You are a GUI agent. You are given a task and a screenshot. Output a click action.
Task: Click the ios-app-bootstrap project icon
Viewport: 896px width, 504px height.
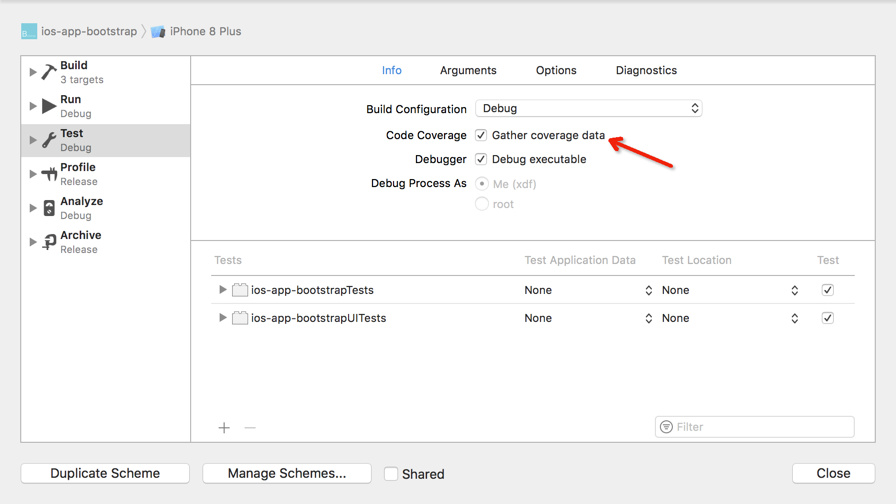pyautogui.click(x=29, y=32)
